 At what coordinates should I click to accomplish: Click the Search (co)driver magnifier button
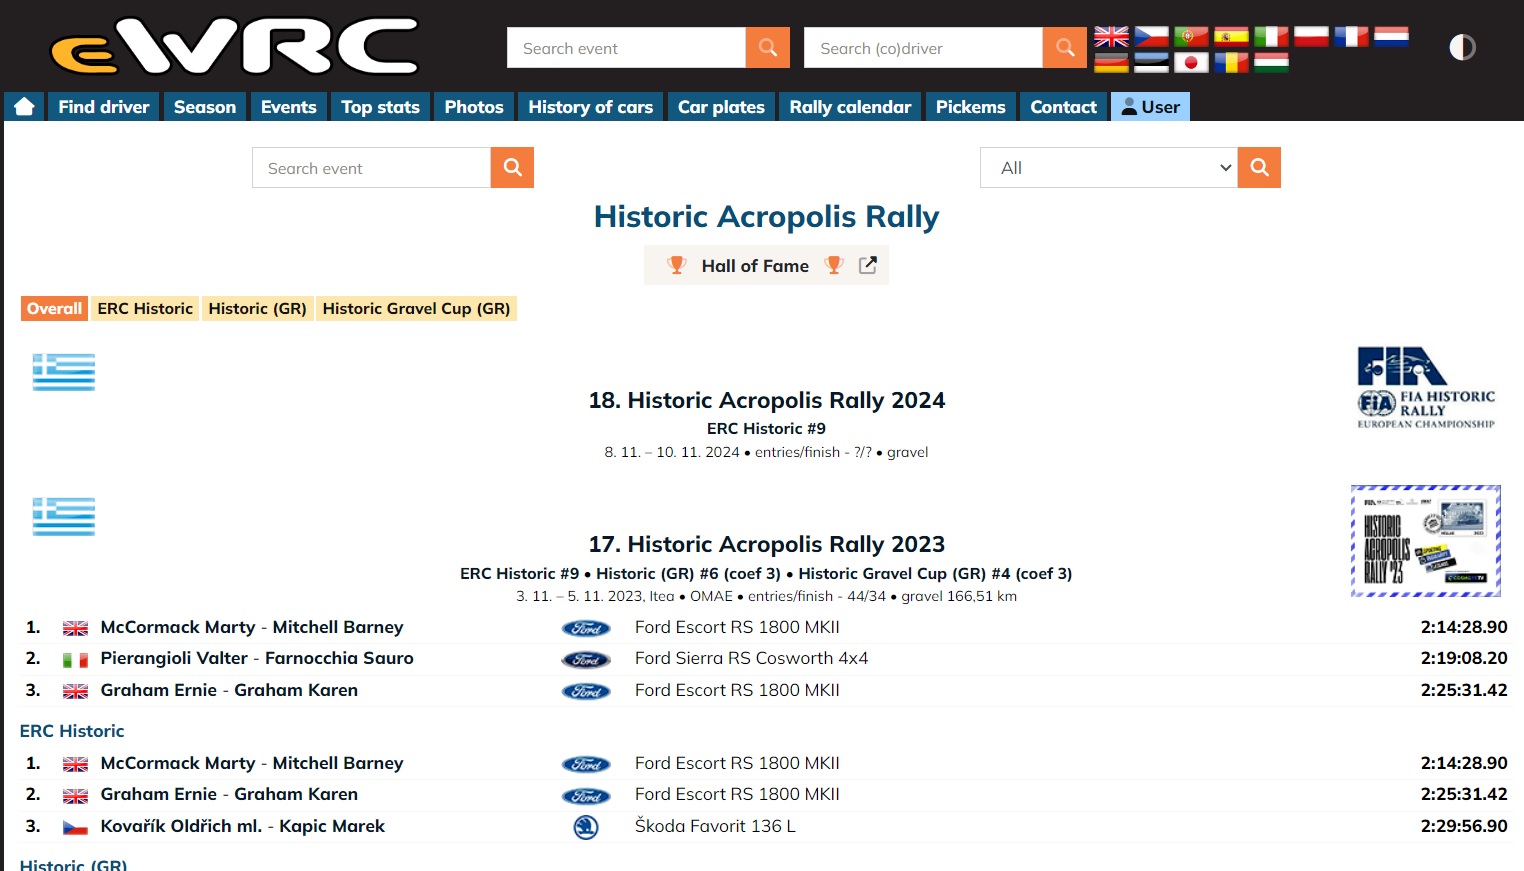click(x=1064, y=48)
